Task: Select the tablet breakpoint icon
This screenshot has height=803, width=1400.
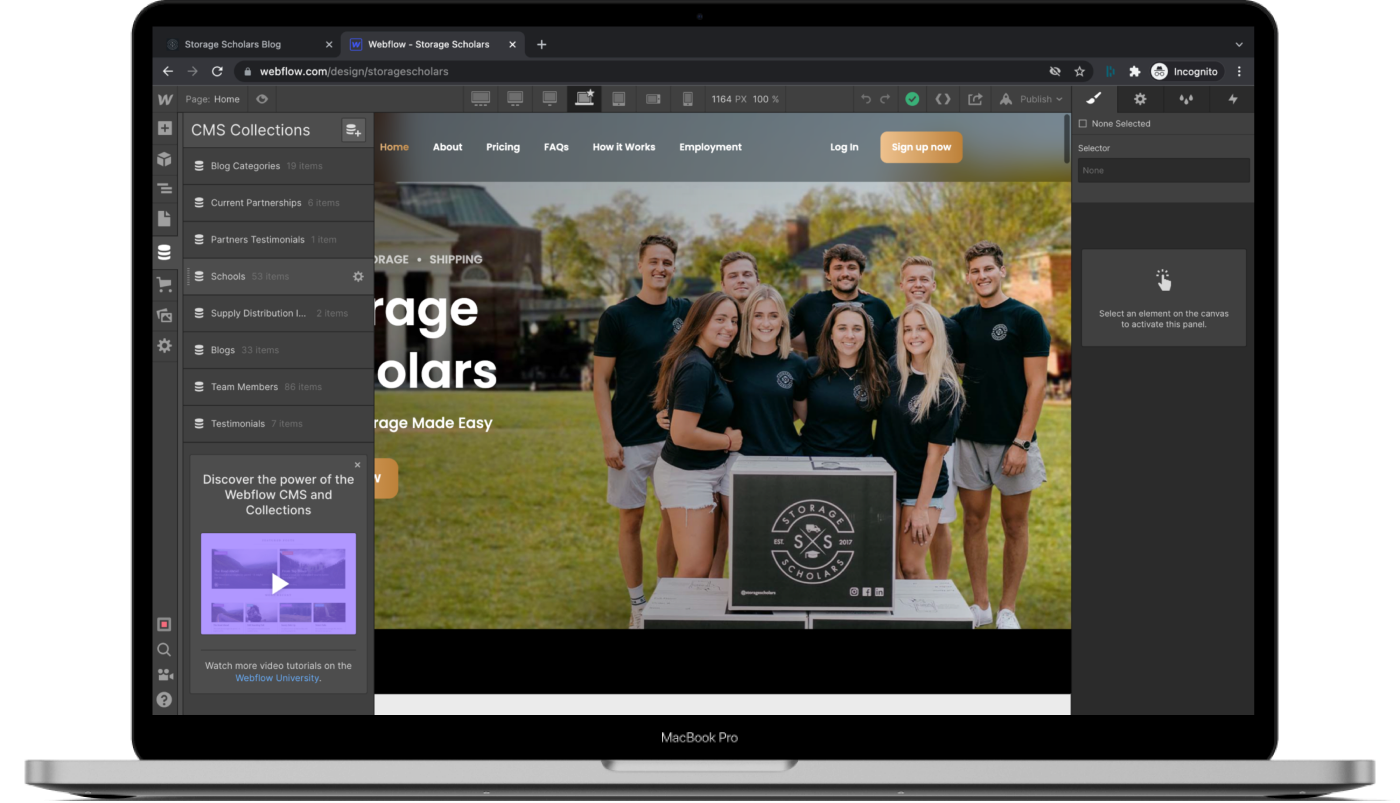Action: [619, 99]
